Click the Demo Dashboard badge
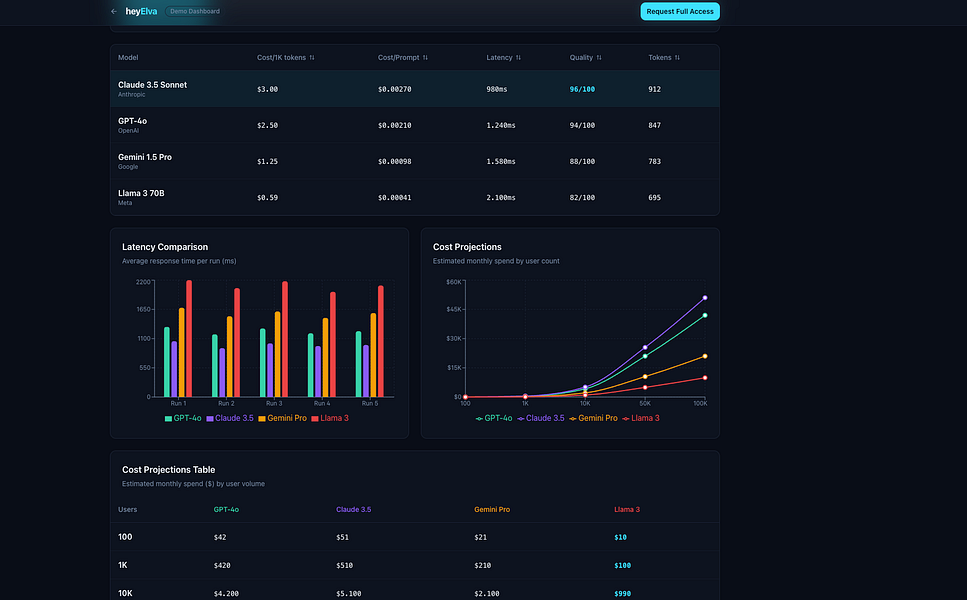 pos(194,11)
